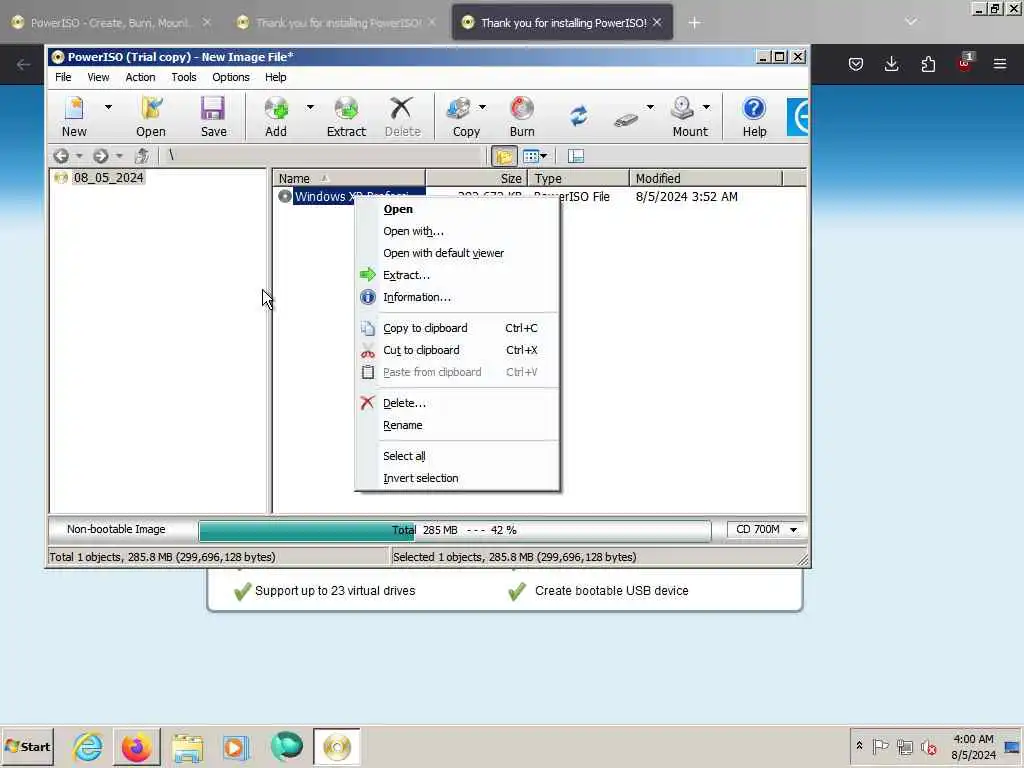Click the Windows Start button
Image resolution: width=1024 pixels, height=768 pixels.
click(27, 746)
